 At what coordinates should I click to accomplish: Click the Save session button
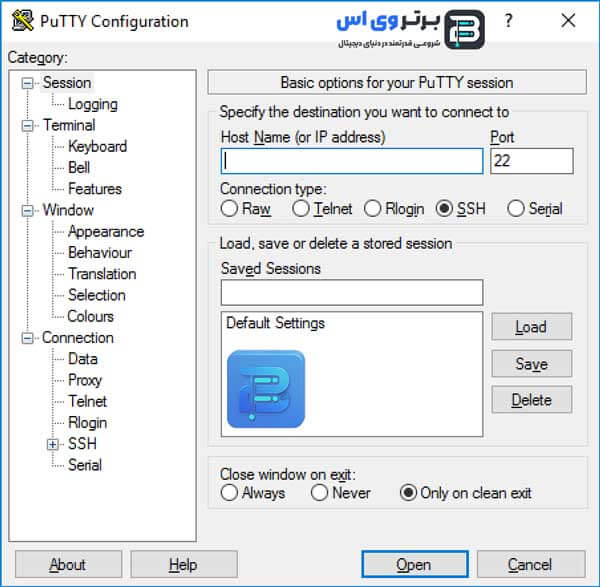[x=532, y=364]
